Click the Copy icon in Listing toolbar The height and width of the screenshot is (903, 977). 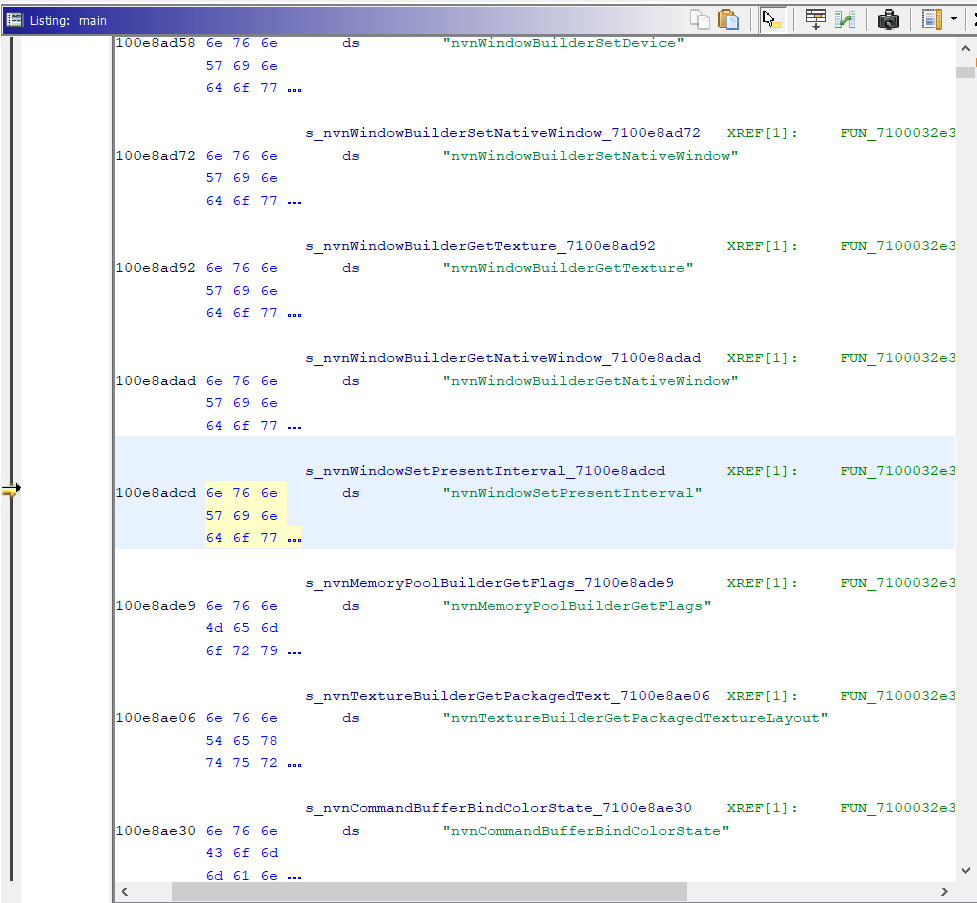(700, 20)
